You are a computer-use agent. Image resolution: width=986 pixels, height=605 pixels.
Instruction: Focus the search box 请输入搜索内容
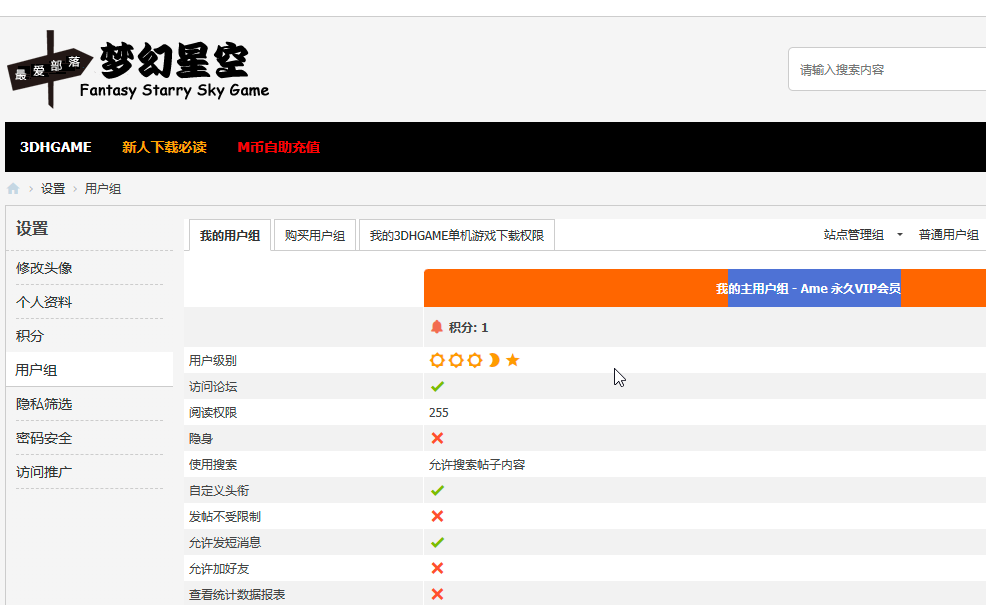pos(887,69)
